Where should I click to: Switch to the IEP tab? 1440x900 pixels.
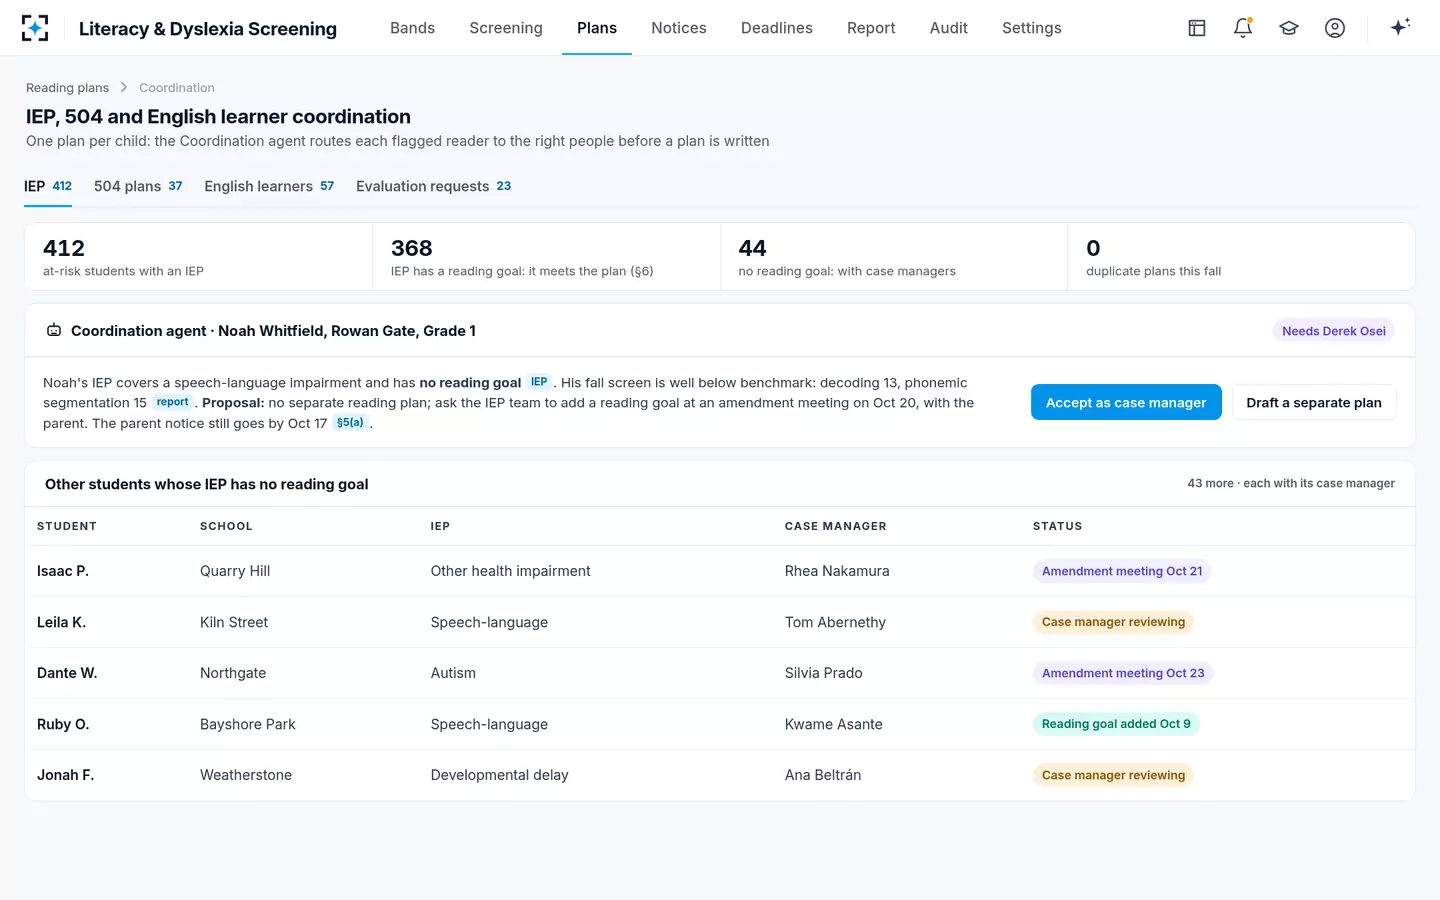click(x=48, y=186)
